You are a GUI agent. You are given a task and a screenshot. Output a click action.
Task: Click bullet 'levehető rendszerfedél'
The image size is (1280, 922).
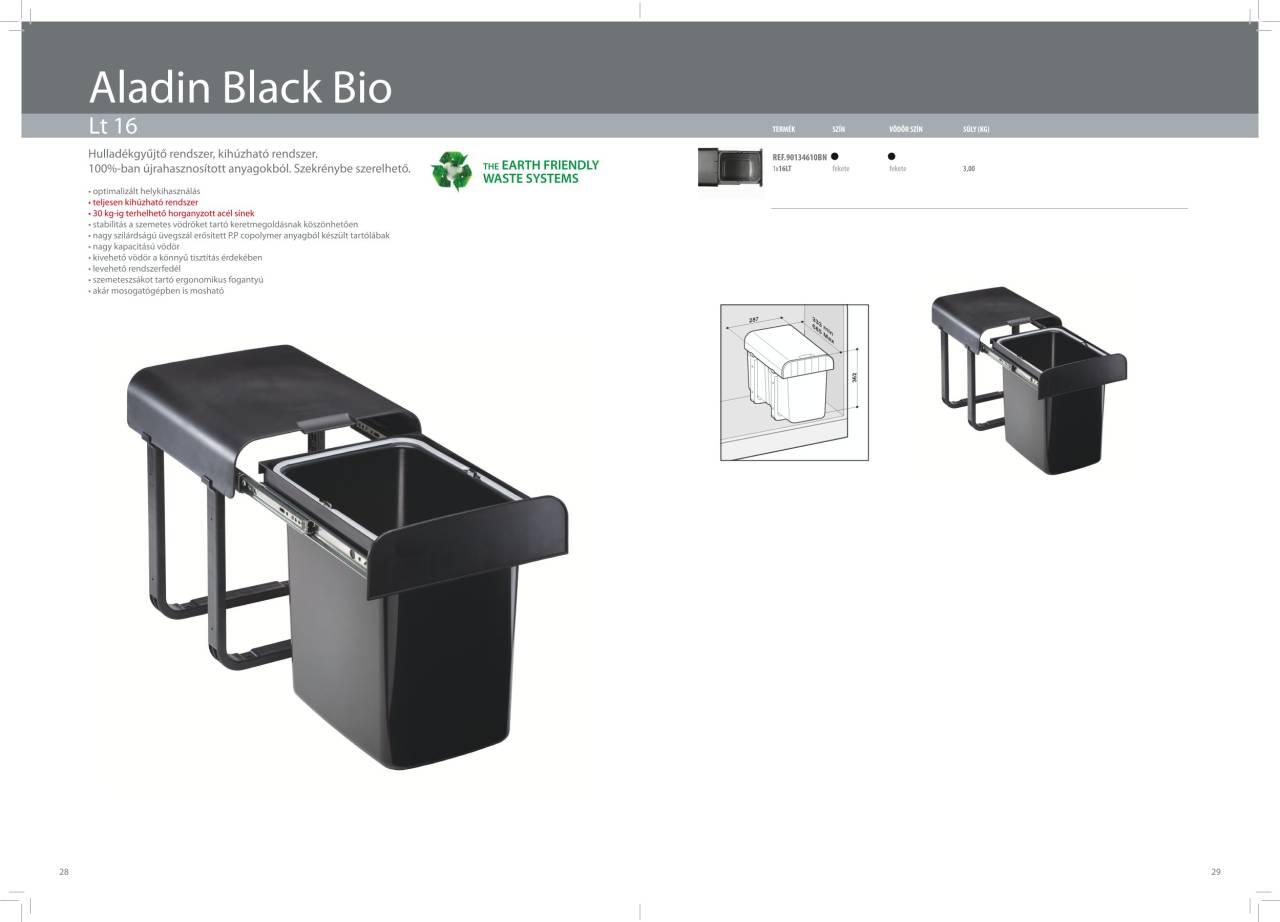135,268
